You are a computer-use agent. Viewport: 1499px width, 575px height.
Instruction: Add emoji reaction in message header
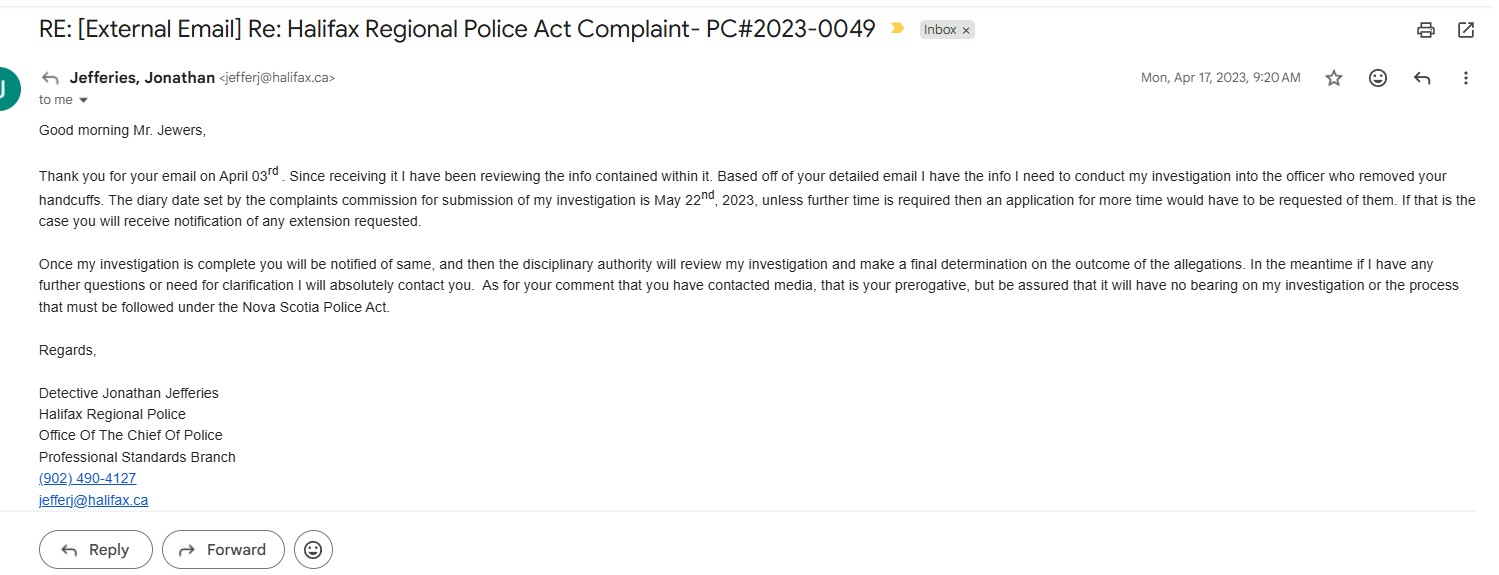[1378, 78]
